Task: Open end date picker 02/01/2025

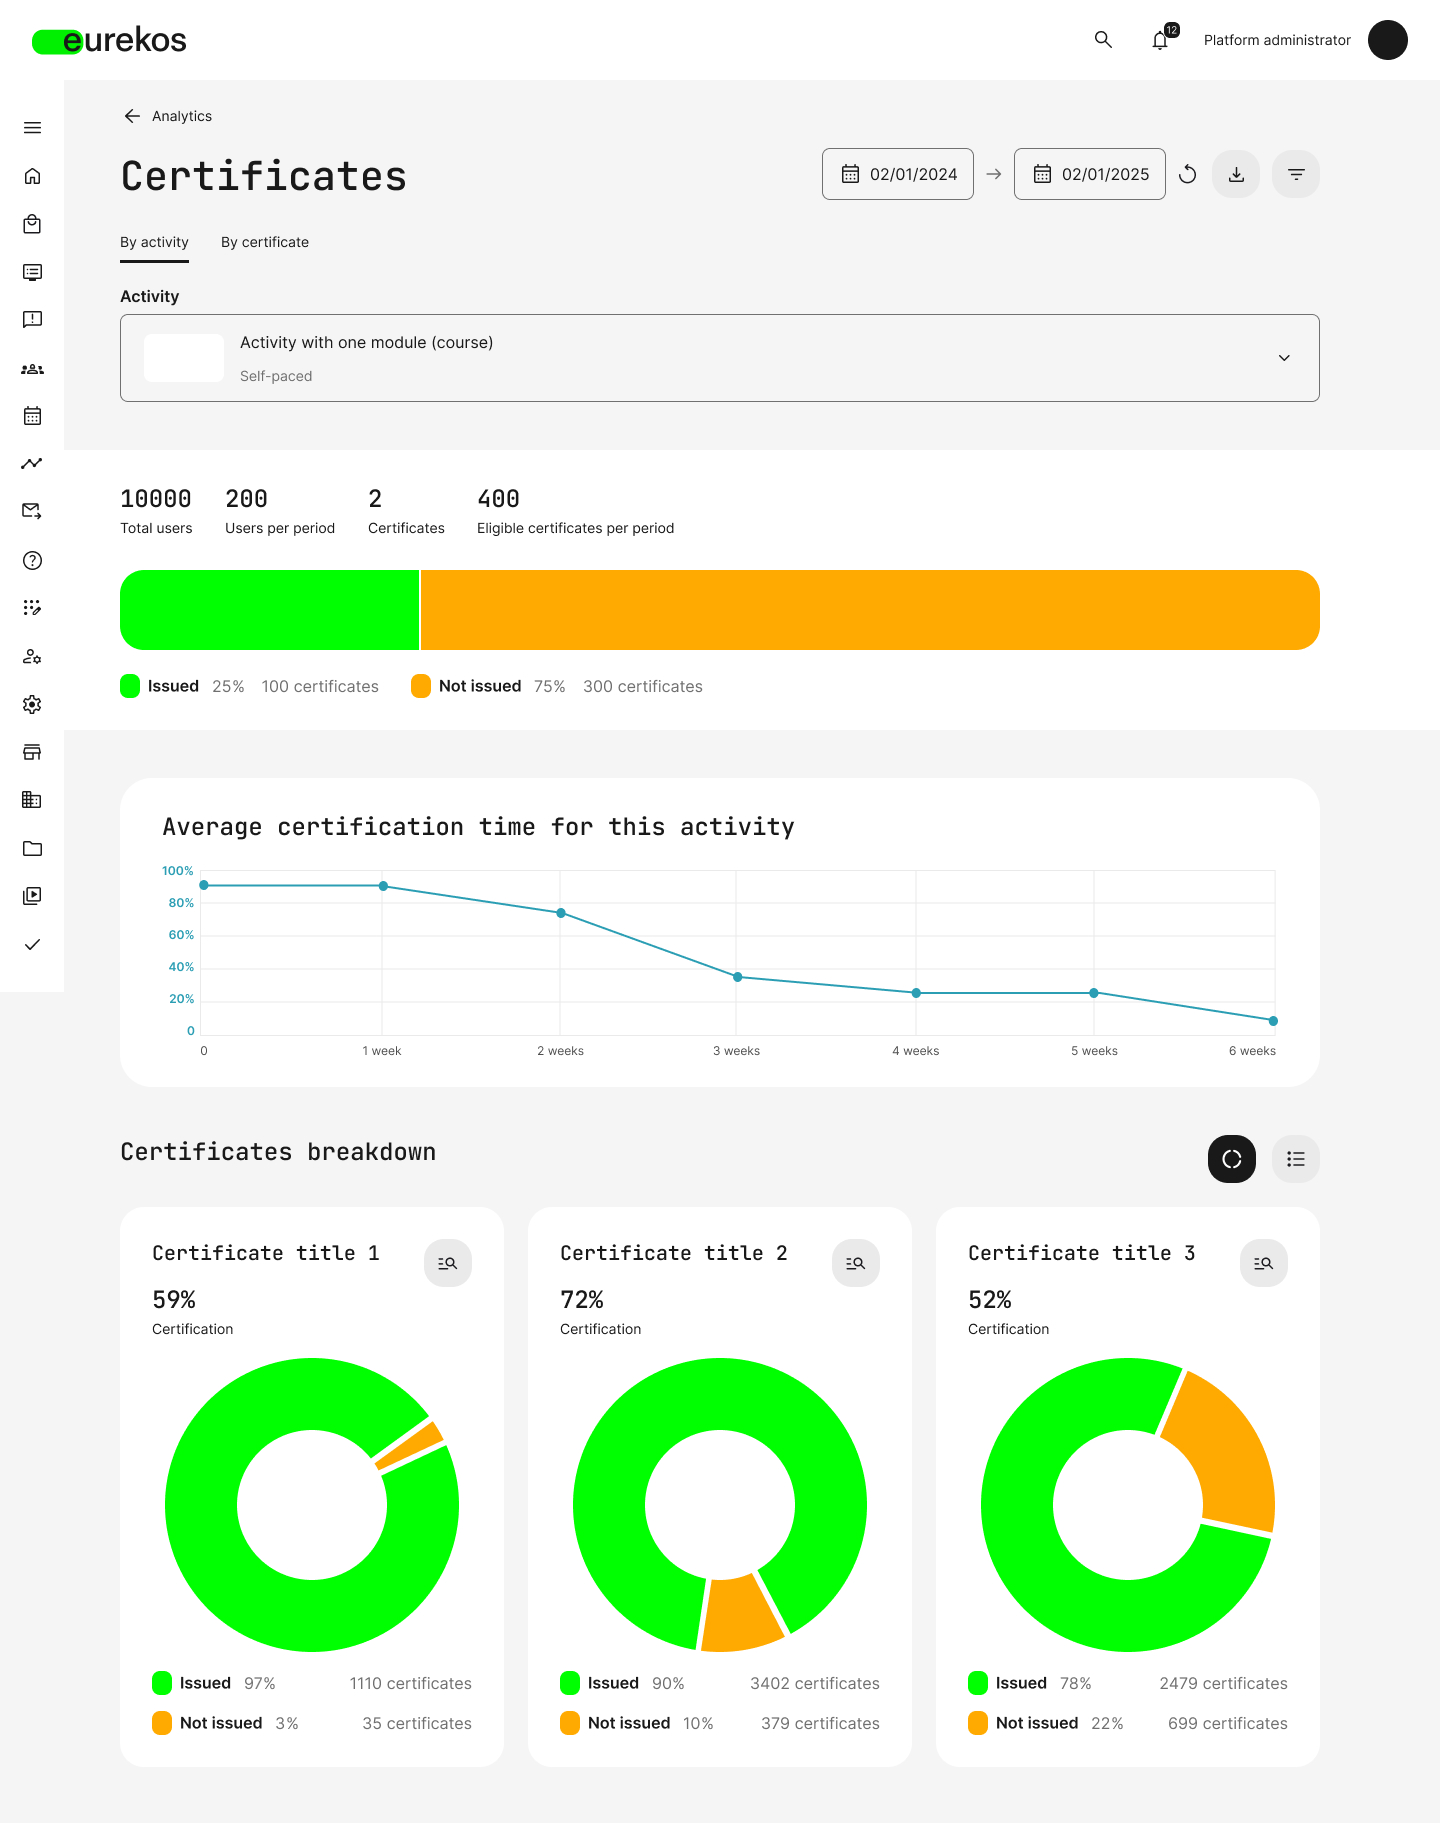Action: 1090,174
